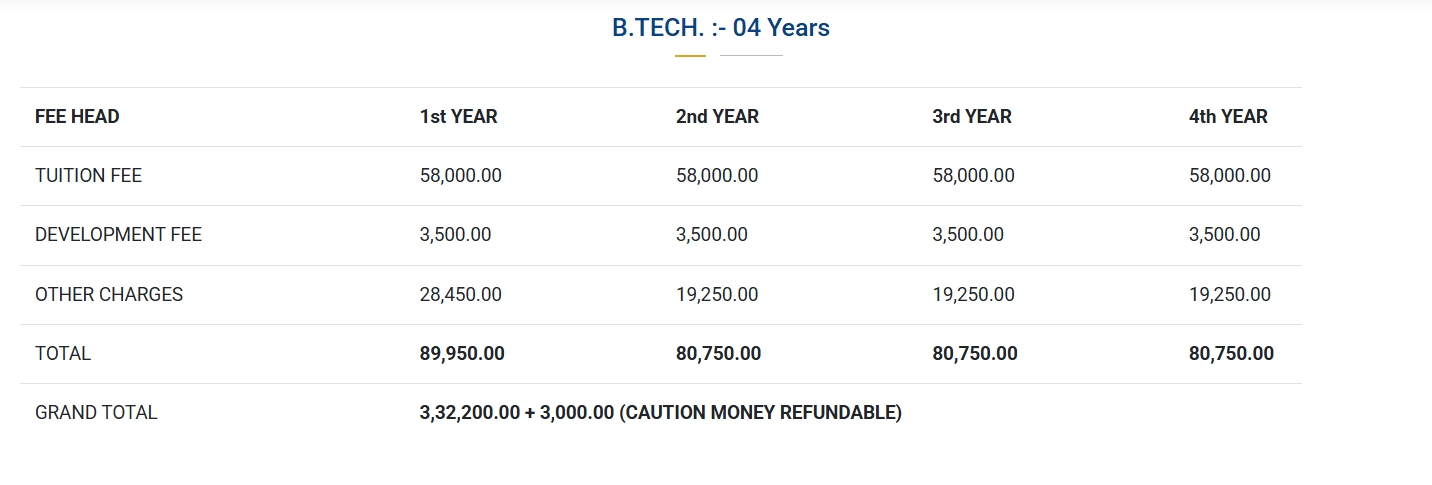
Task: Click the 3rd year total amount
Action: [974, 354]
